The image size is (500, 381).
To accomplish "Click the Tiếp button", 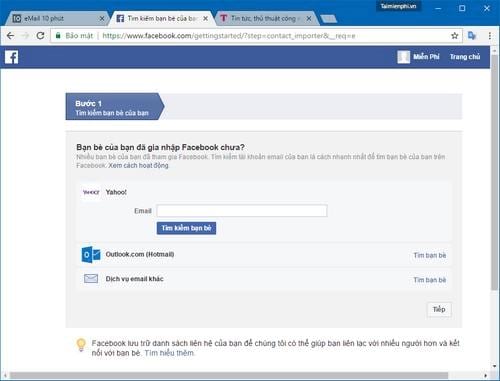I will pyautogui.click(x=439, y=309).
